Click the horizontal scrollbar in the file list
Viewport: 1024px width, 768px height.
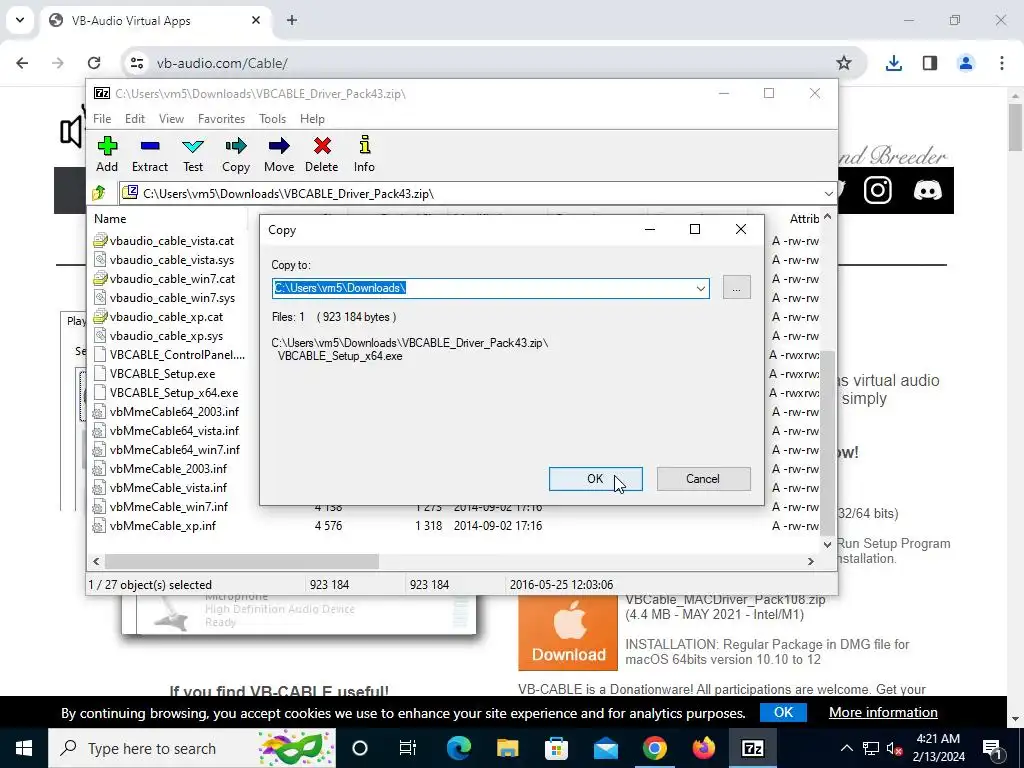(242, 561)
